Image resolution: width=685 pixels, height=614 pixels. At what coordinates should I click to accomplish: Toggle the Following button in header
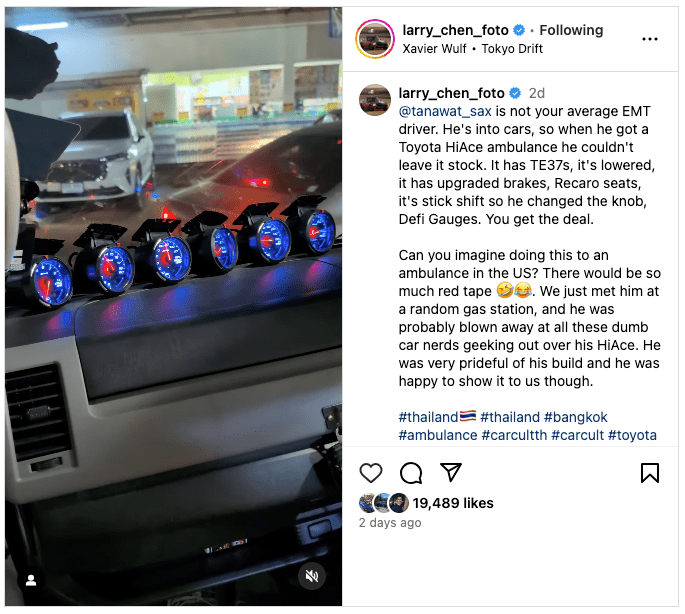(x=571, y=30)
